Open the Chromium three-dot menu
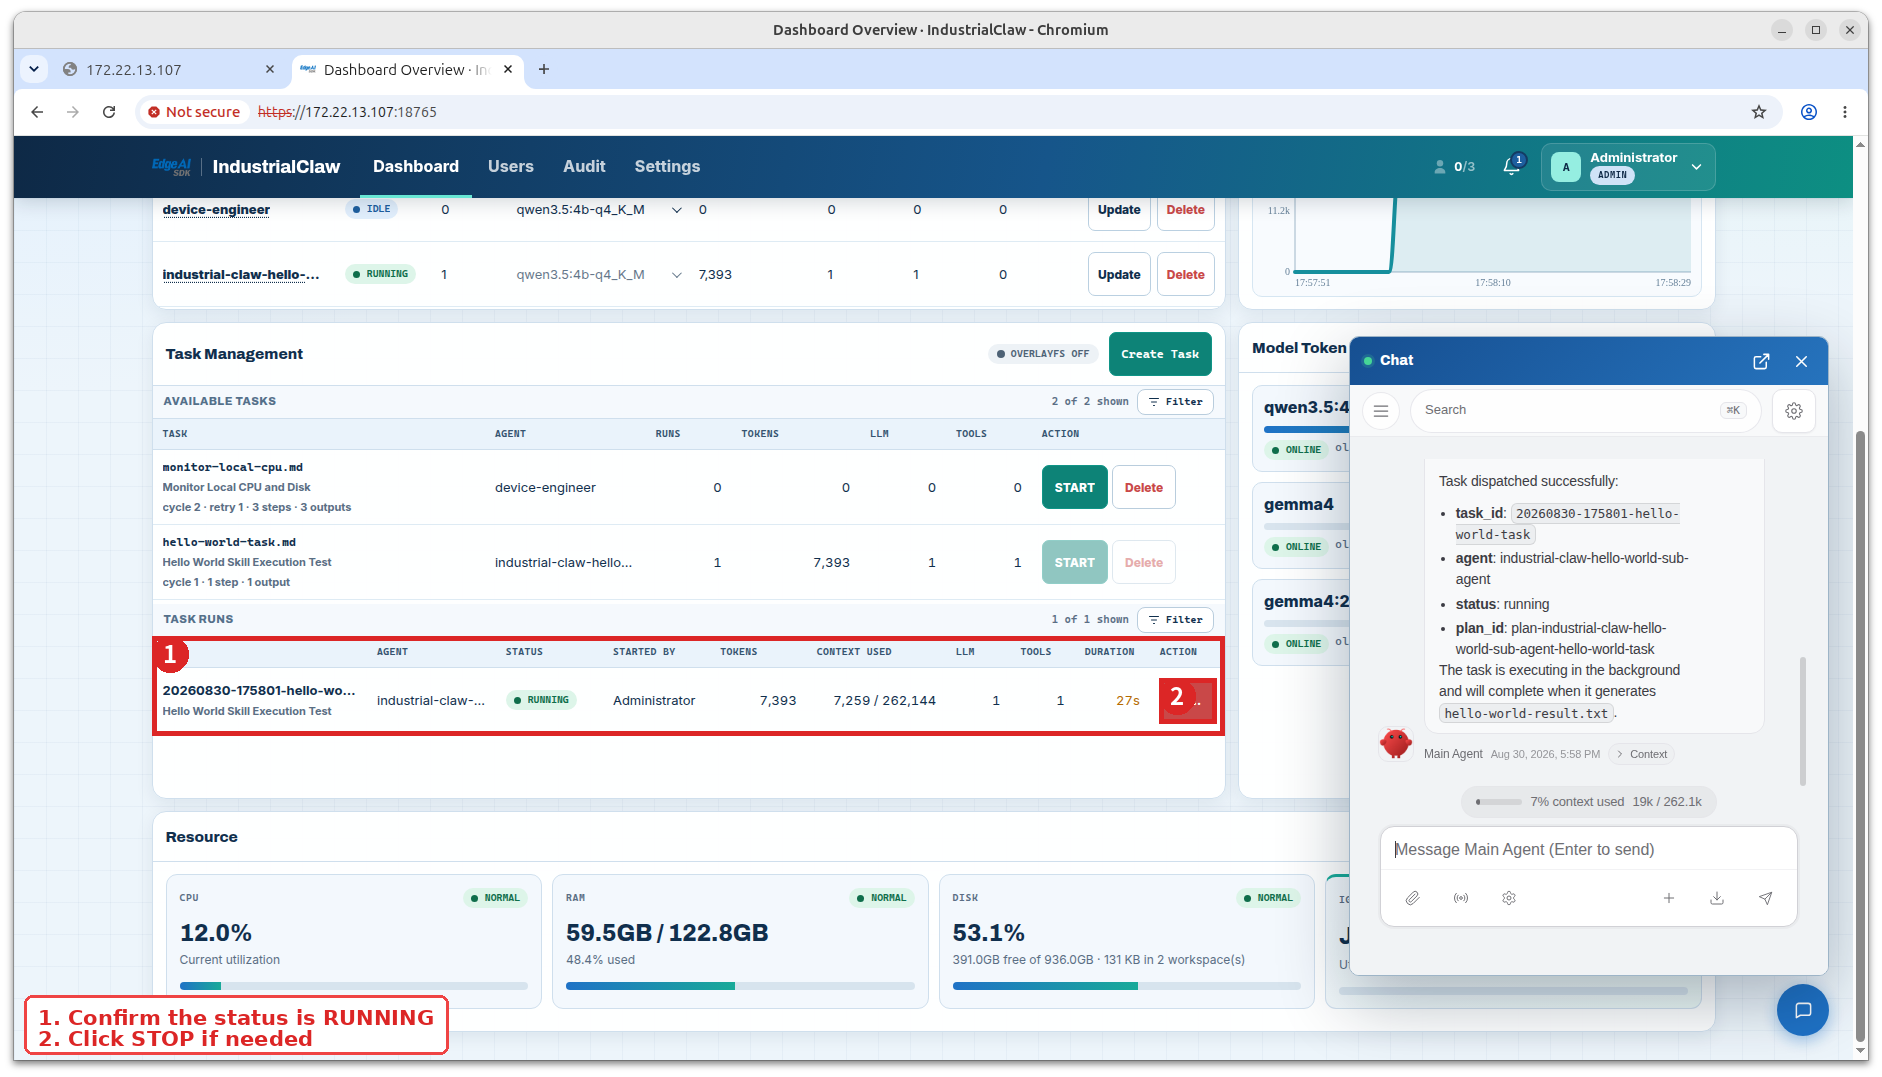This screenshot has width=1882, height=1077. point(1845,112)
